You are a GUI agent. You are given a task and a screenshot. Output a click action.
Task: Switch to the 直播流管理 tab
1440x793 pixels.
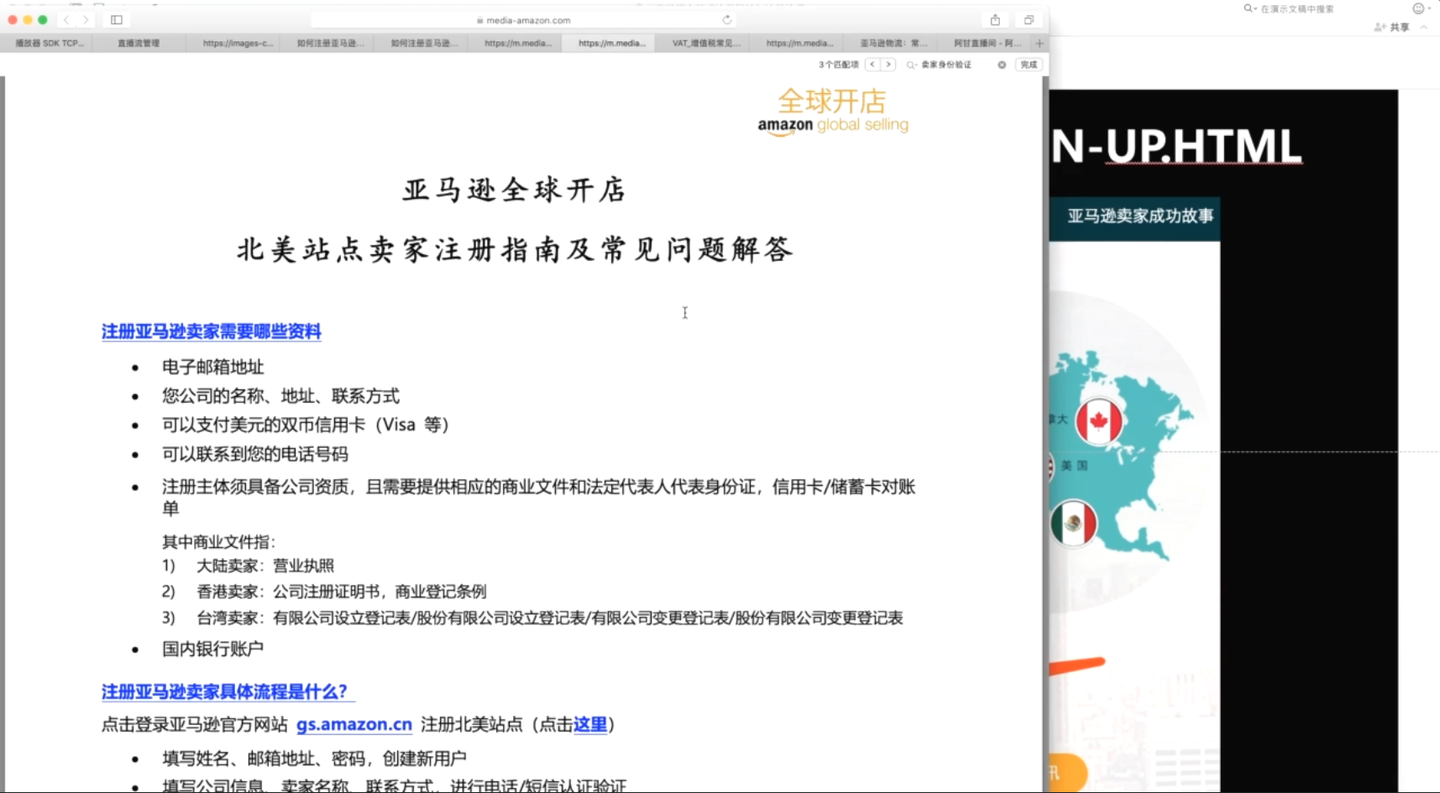(138, 44)
